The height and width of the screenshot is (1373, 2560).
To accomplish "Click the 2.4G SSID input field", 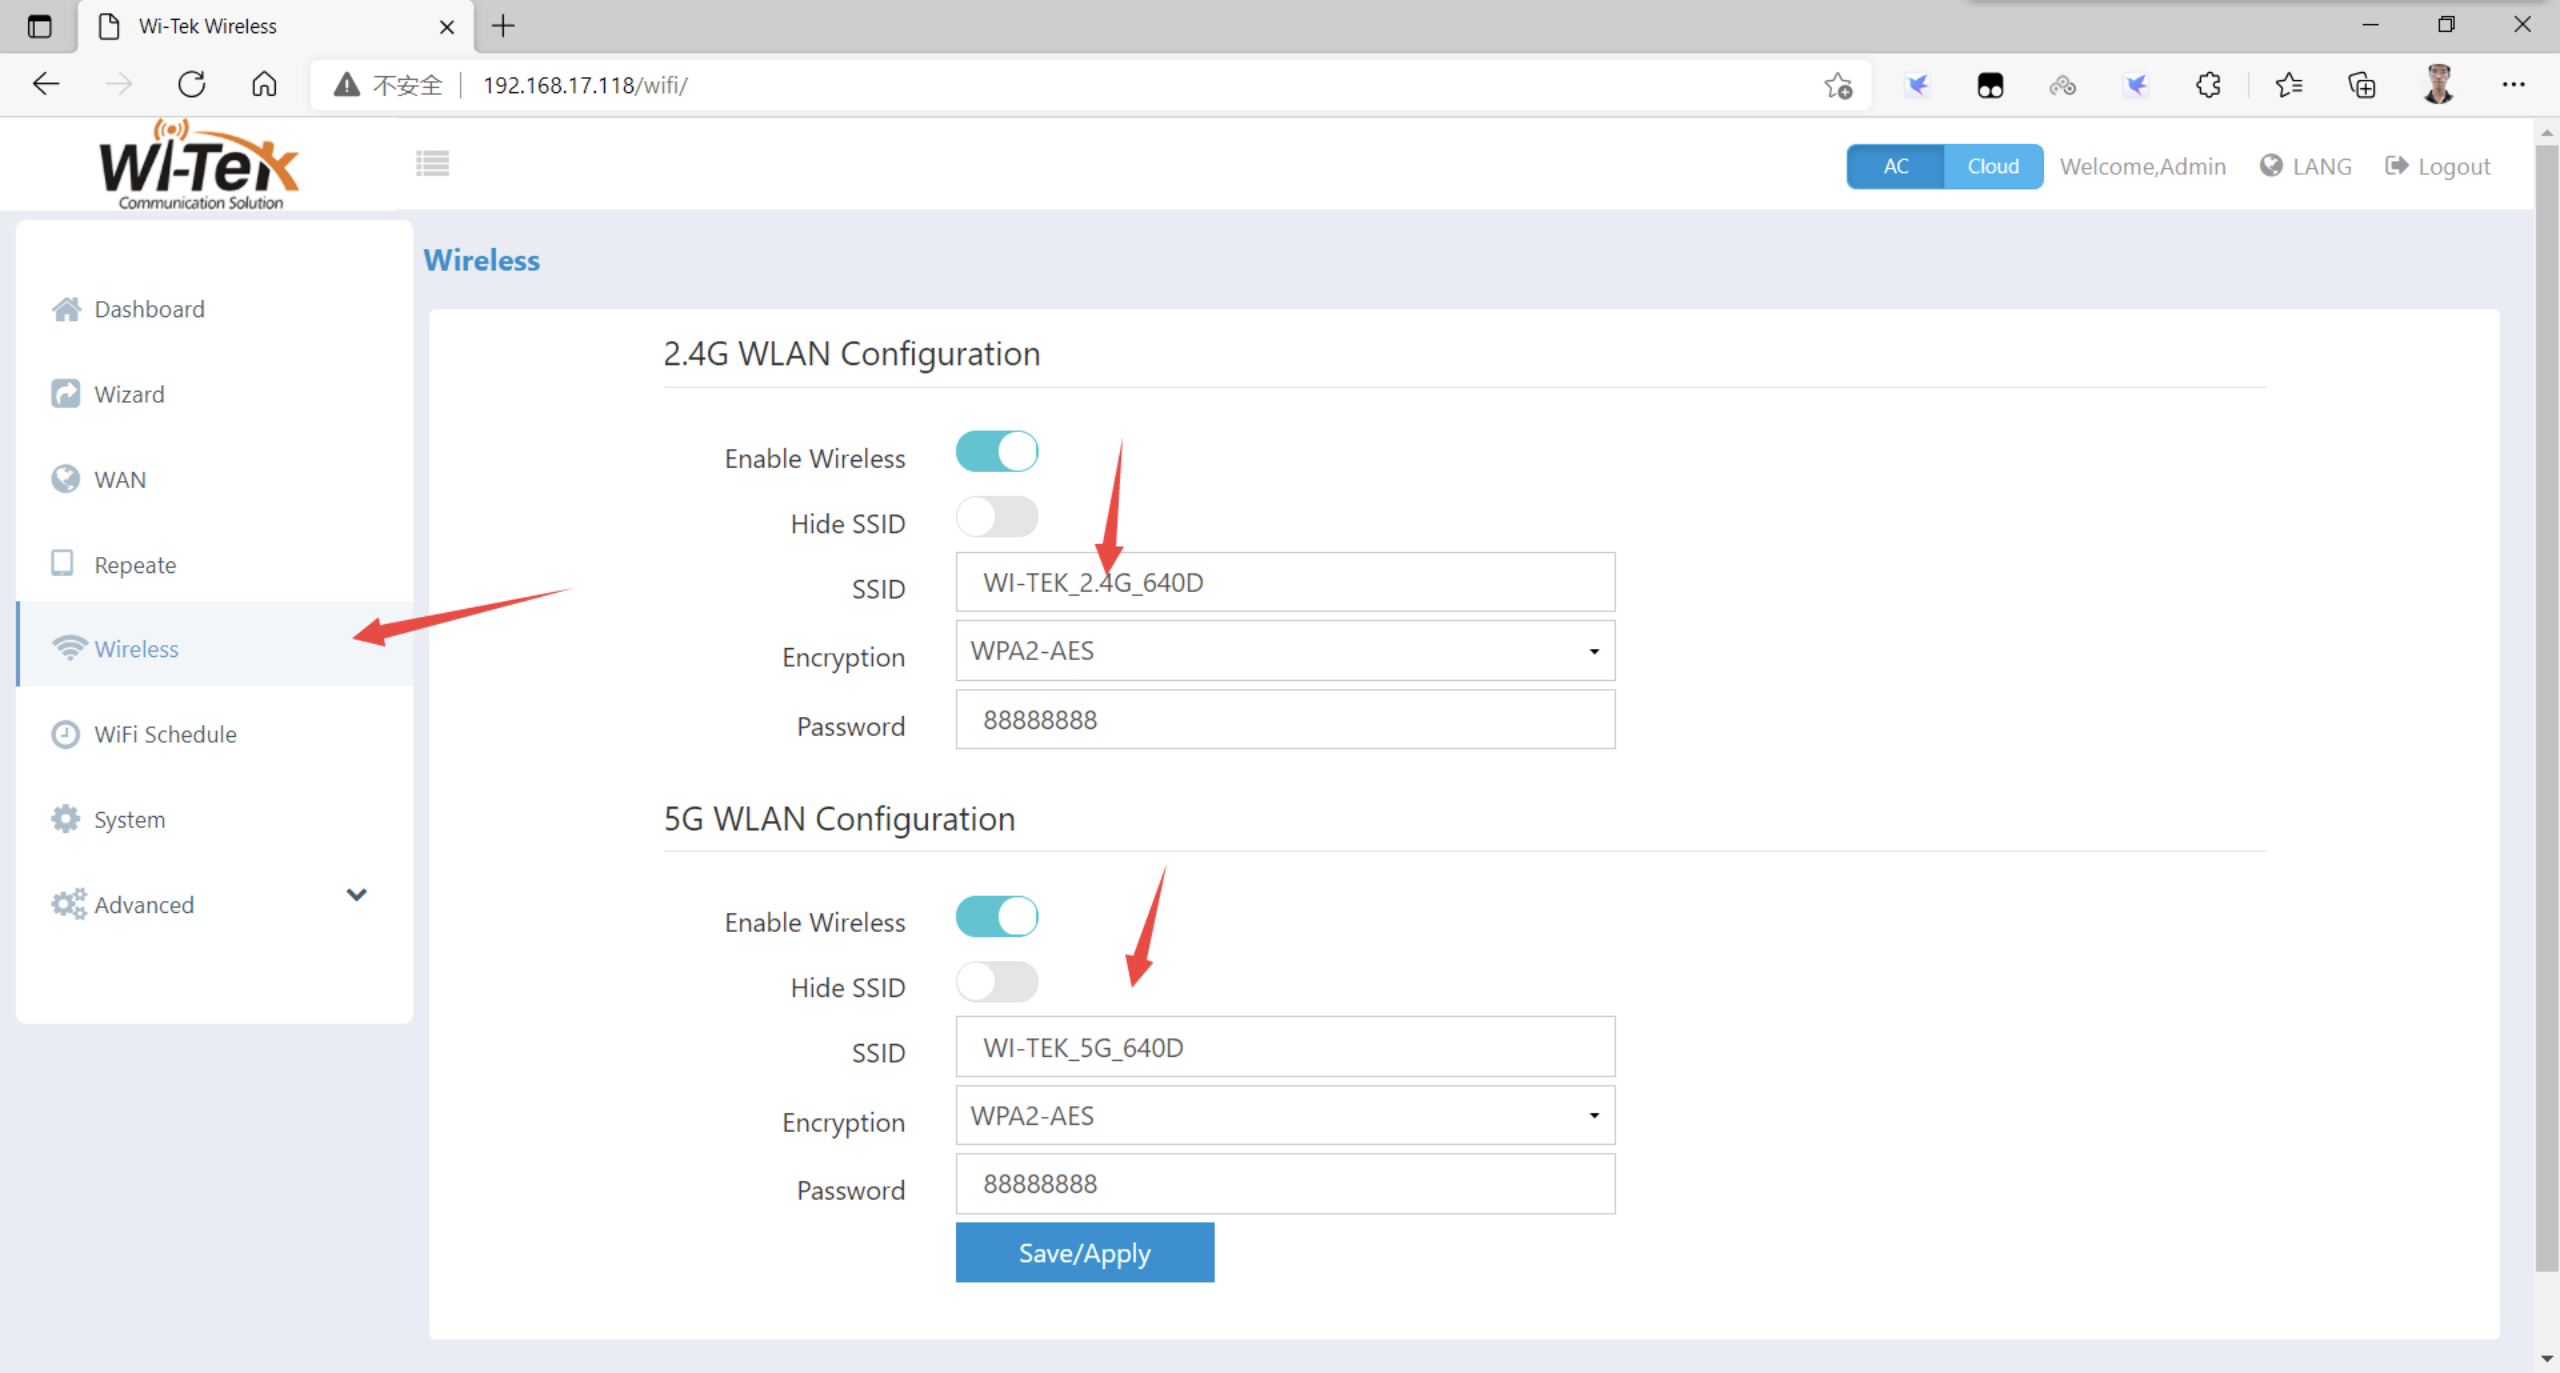I will click(x=1284, y=583).
